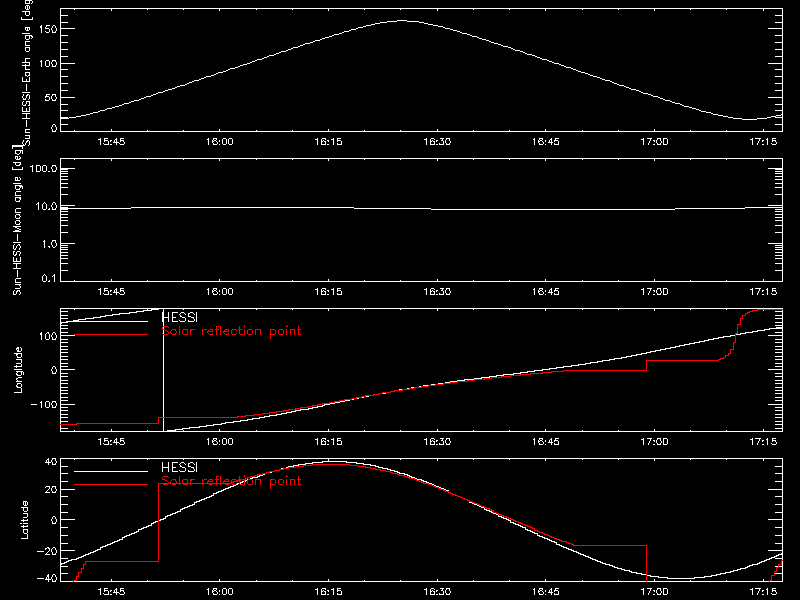Select the 'Latitude' y-axis title

click(24, 520)
